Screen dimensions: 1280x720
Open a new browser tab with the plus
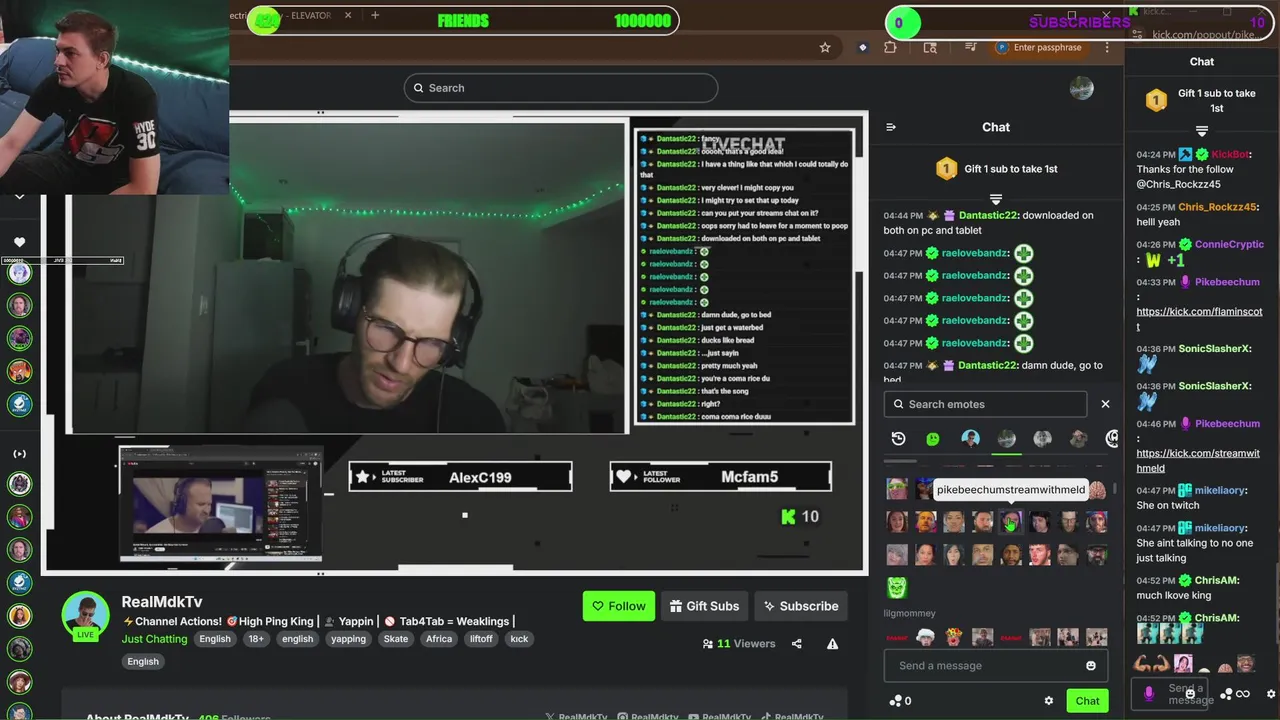click(375, 15)
